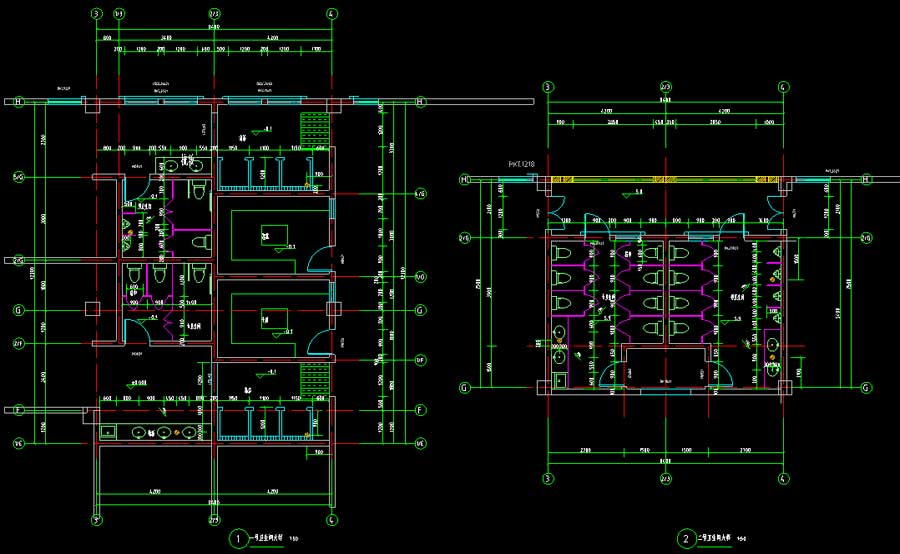The height and width of the screenshot is (554, 900).
Task: Select grid bubble 3 above the left plan
Action: [97, 14]
